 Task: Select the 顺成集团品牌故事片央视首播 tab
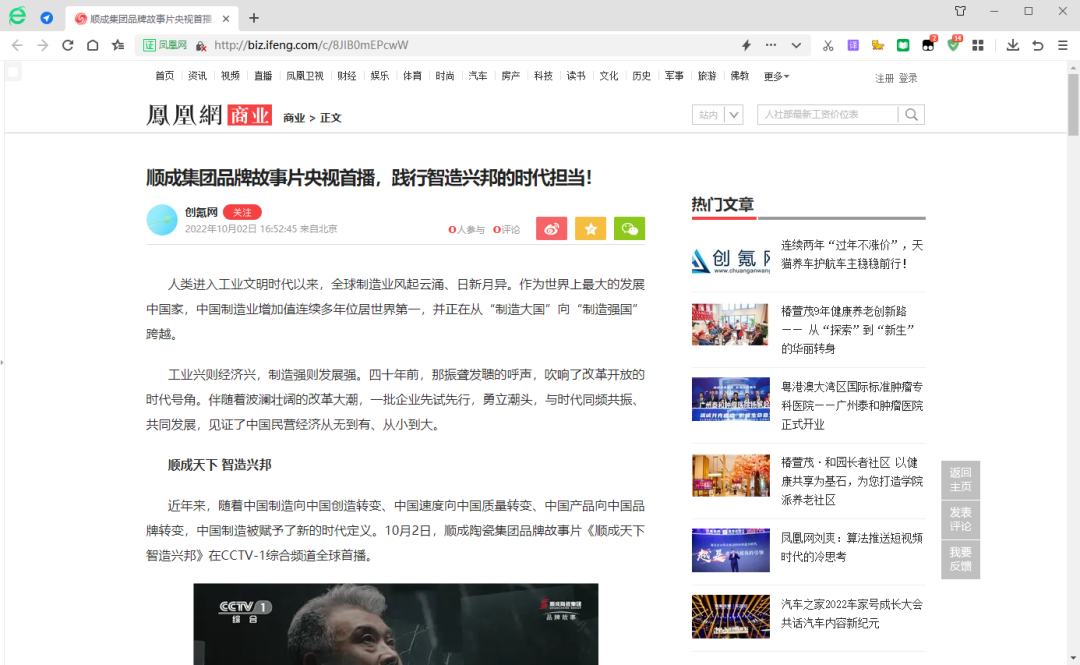point(152,19)
